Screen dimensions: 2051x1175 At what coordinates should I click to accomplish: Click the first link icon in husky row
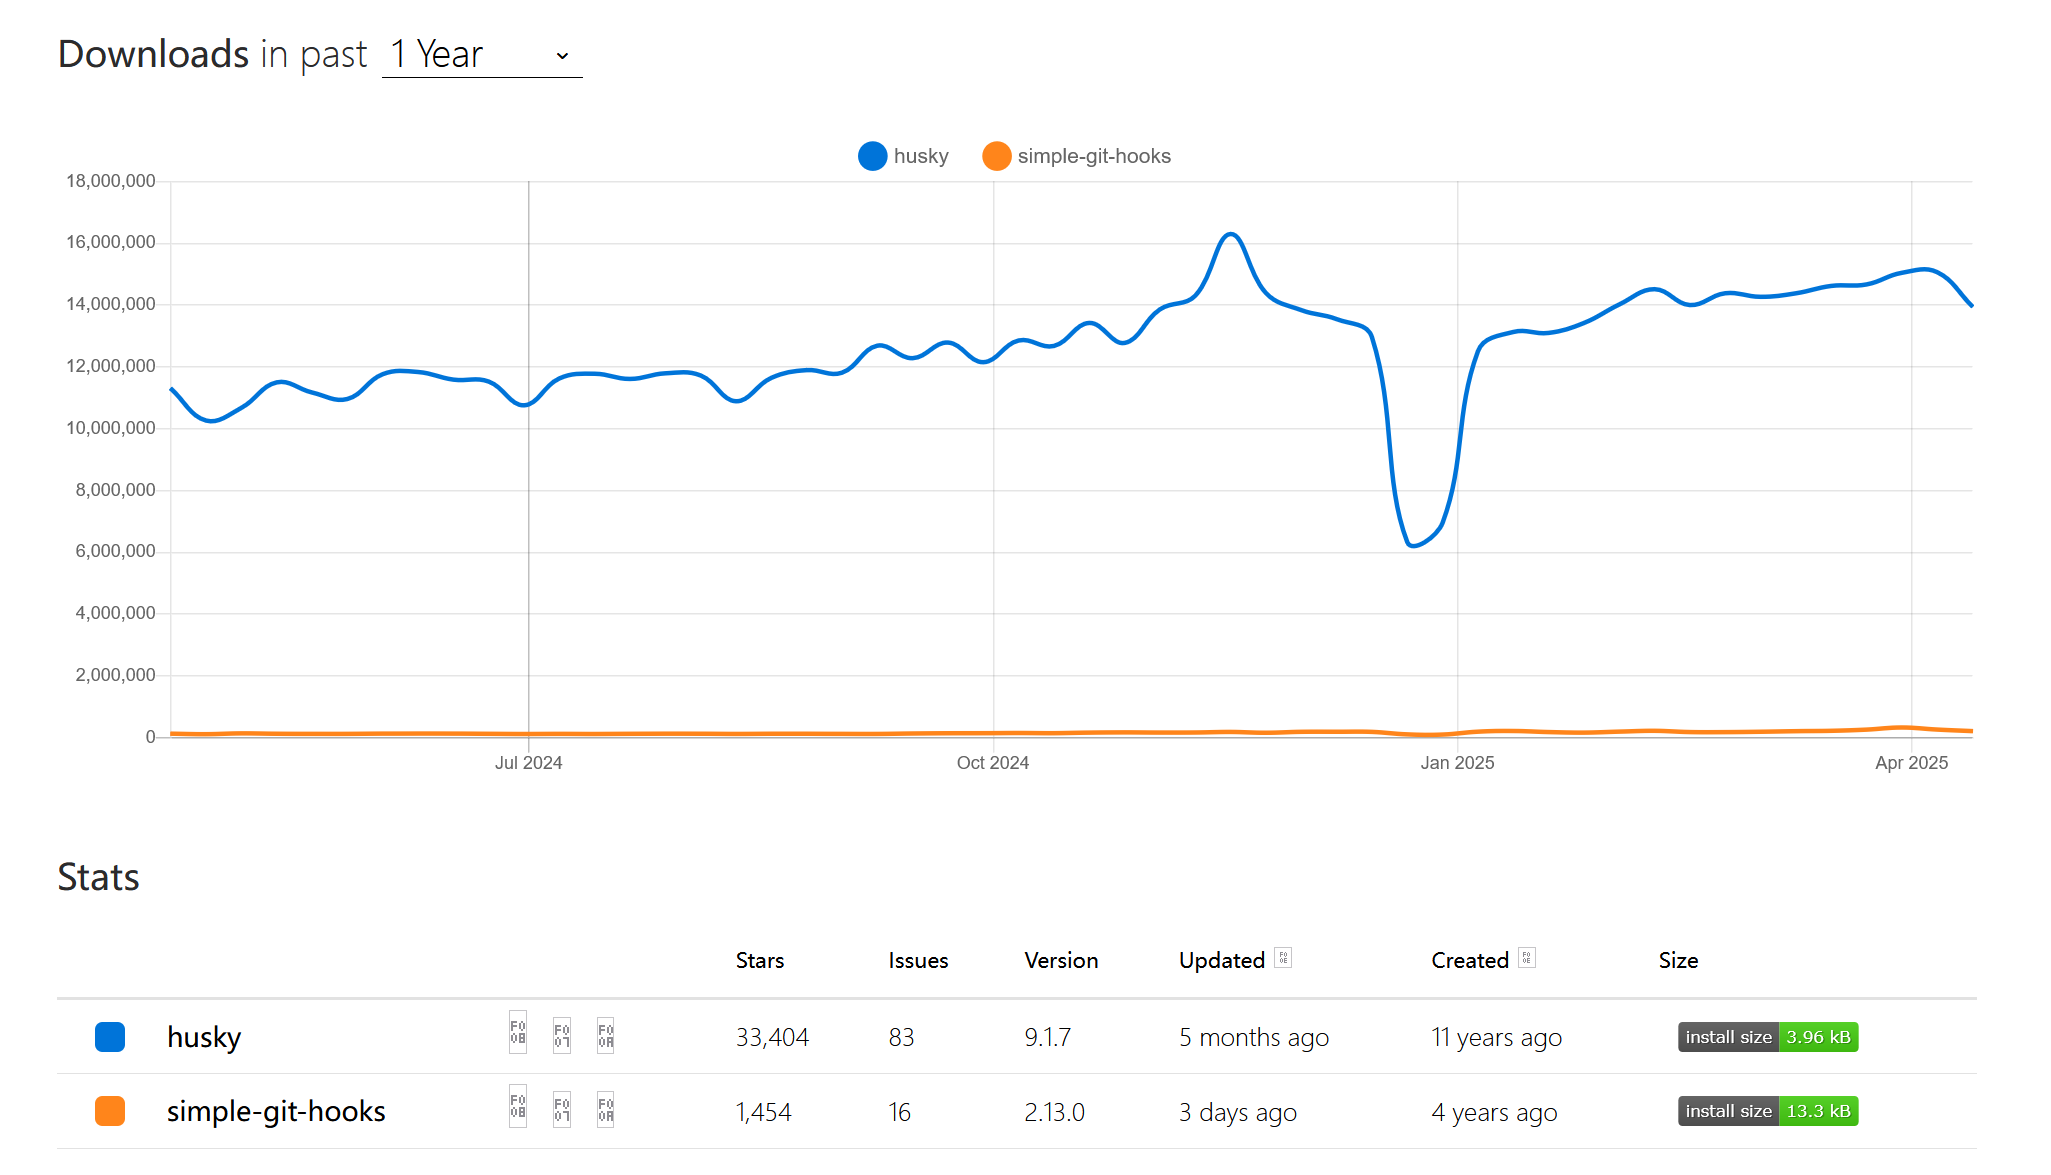[518, 1034]
